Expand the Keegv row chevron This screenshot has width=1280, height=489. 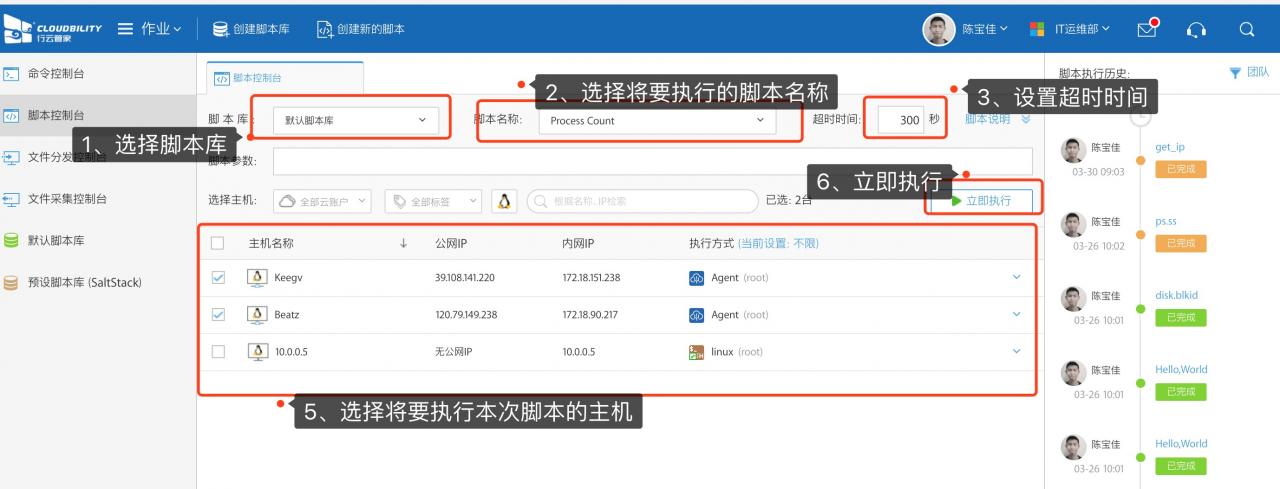point(1017,277)
